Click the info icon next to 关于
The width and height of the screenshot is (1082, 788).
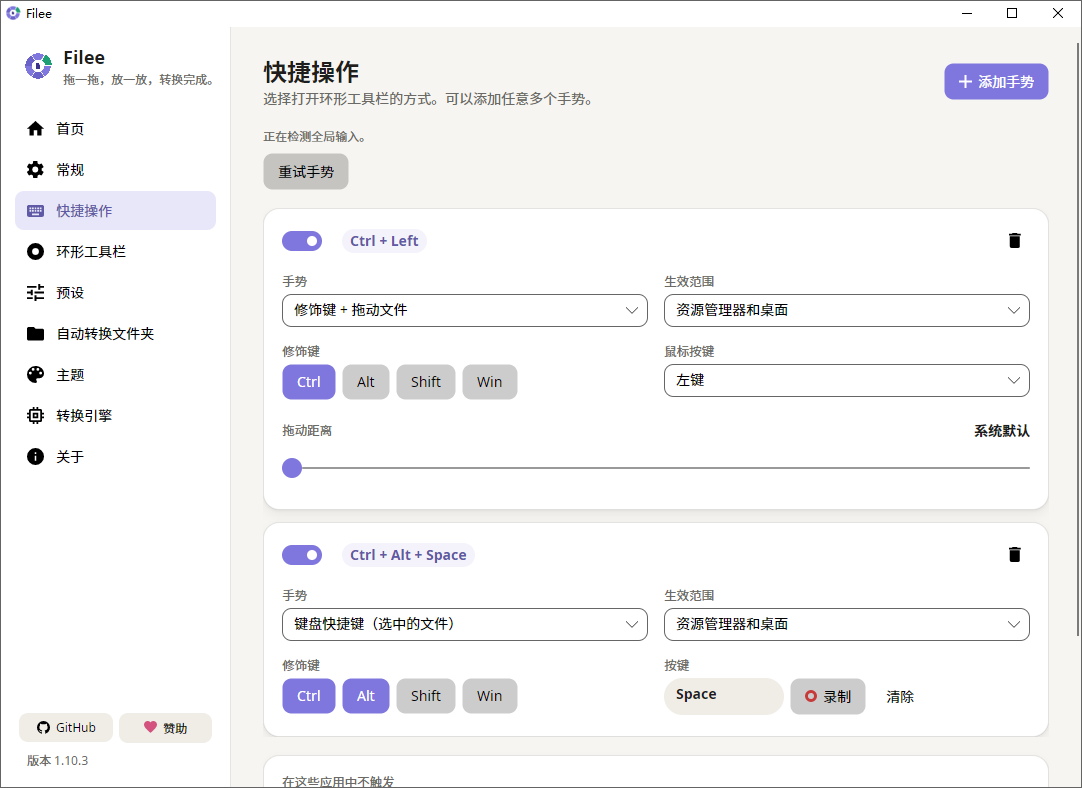click(x=35, y=457)
